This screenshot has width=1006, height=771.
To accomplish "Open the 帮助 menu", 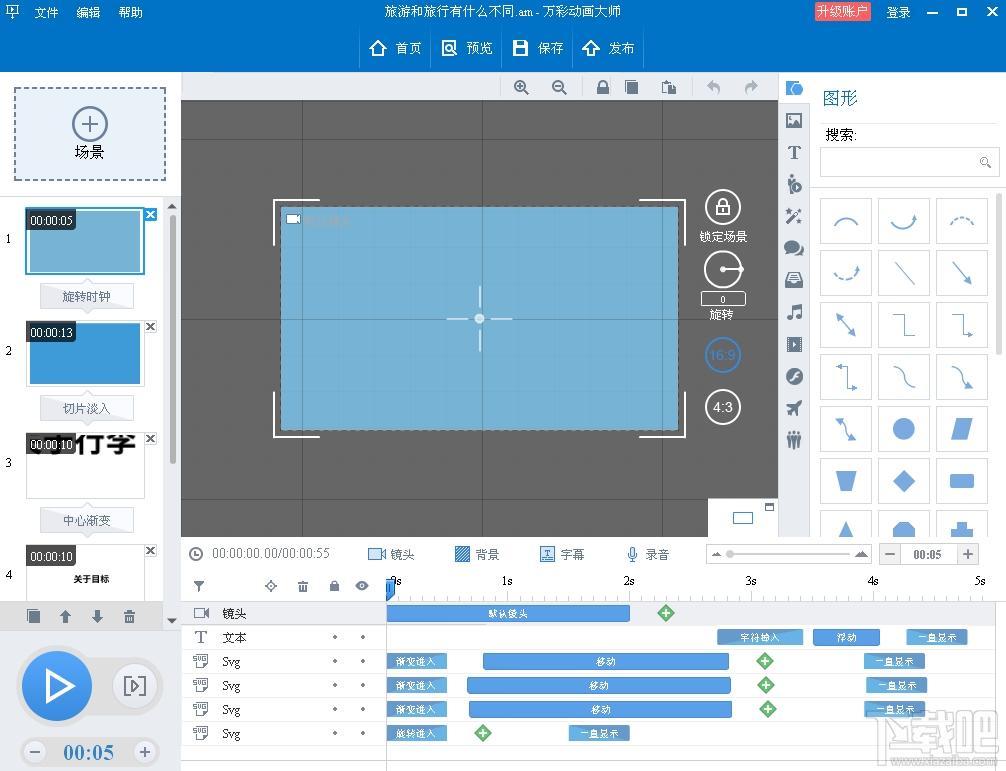I will (x=130, y=12).
